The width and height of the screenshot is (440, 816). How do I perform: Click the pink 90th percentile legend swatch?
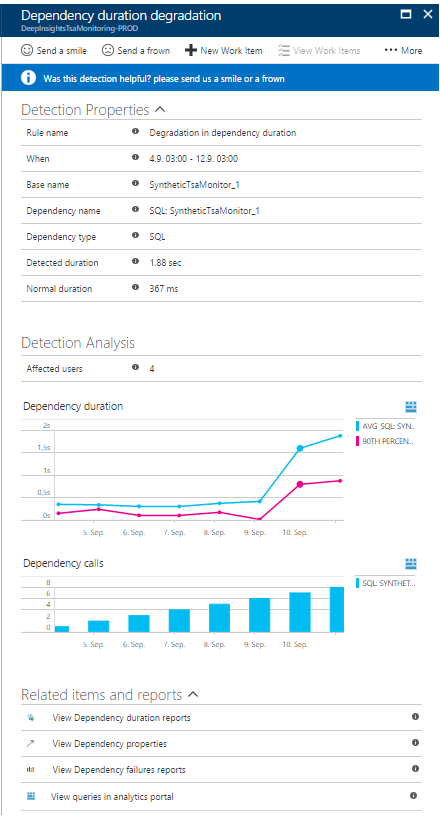357,441
